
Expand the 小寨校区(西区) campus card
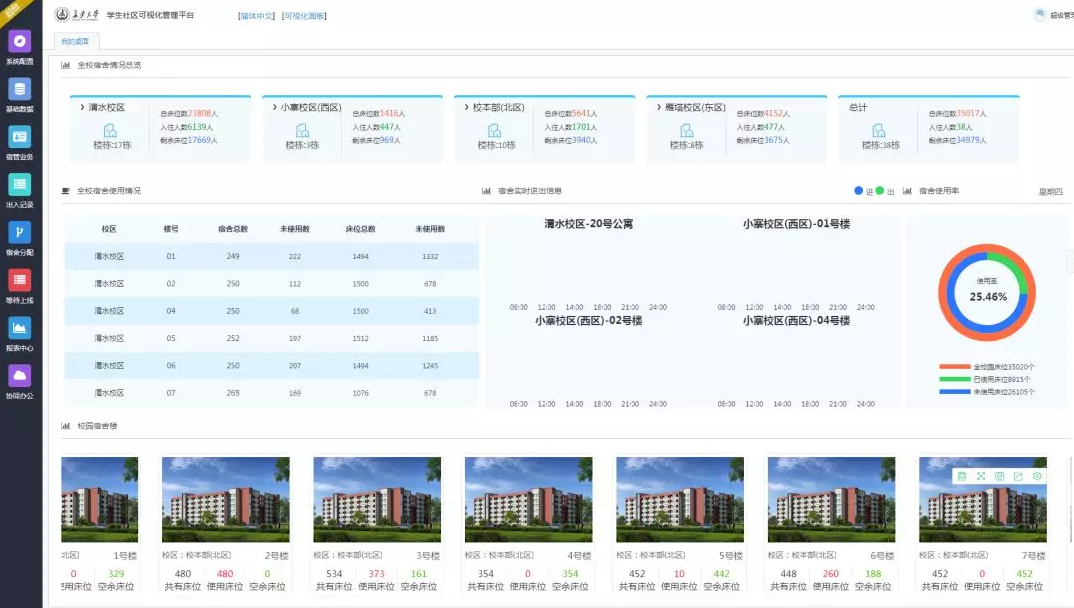pyautogui.click(x=272, y=107)
